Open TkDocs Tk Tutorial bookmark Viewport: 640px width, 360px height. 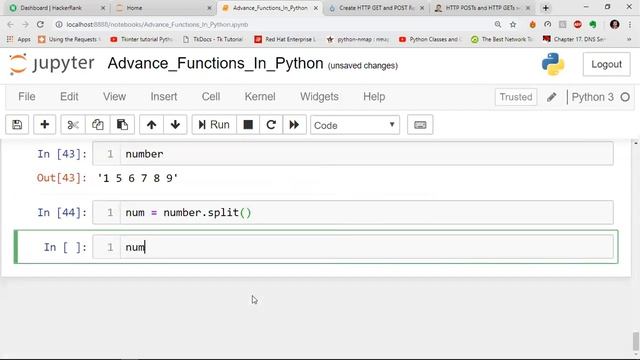[213, 39]
